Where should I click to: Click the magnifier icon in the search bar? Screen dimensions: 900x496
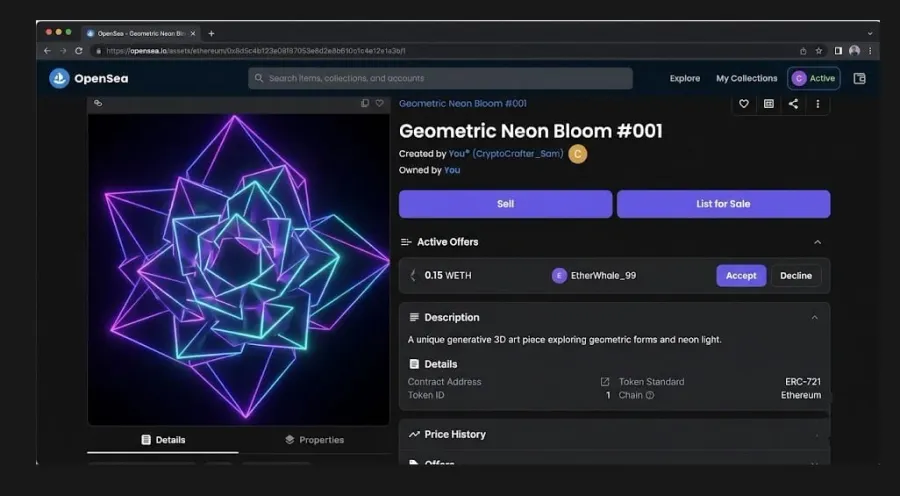click(x=259, y=78)
